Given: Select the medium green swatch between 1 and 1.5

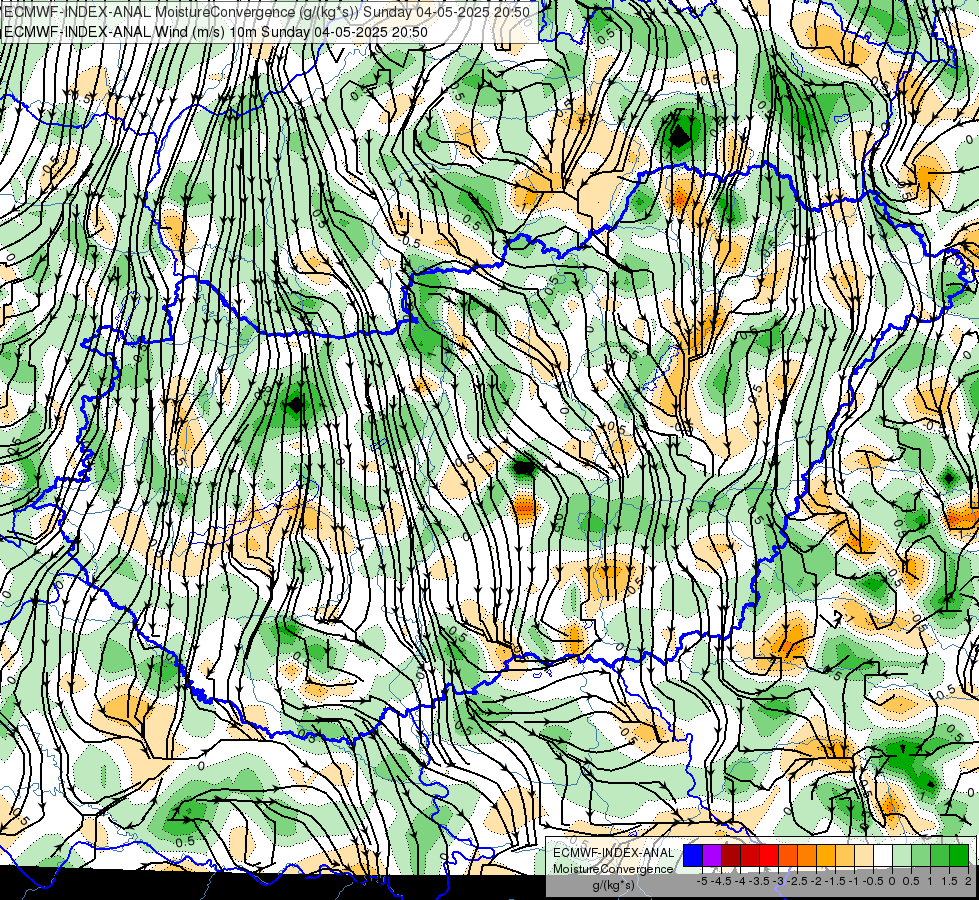Looking at the screenshot, I should (x=940, y=855).
